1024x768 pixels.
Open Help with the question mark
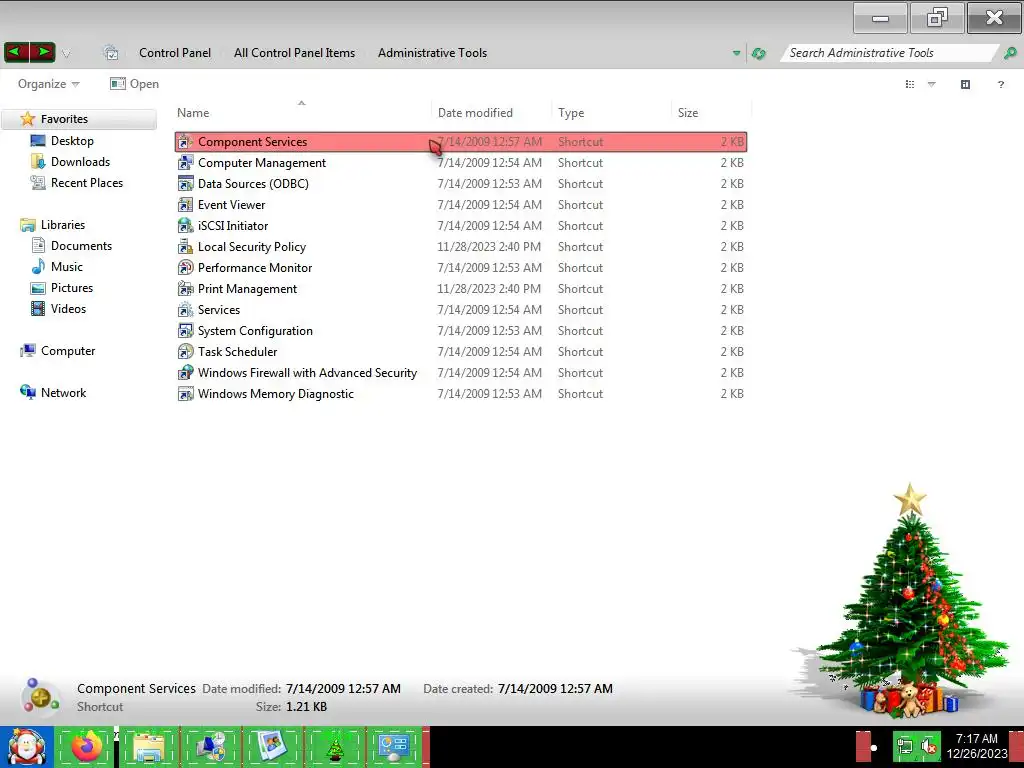[1000, 84]
